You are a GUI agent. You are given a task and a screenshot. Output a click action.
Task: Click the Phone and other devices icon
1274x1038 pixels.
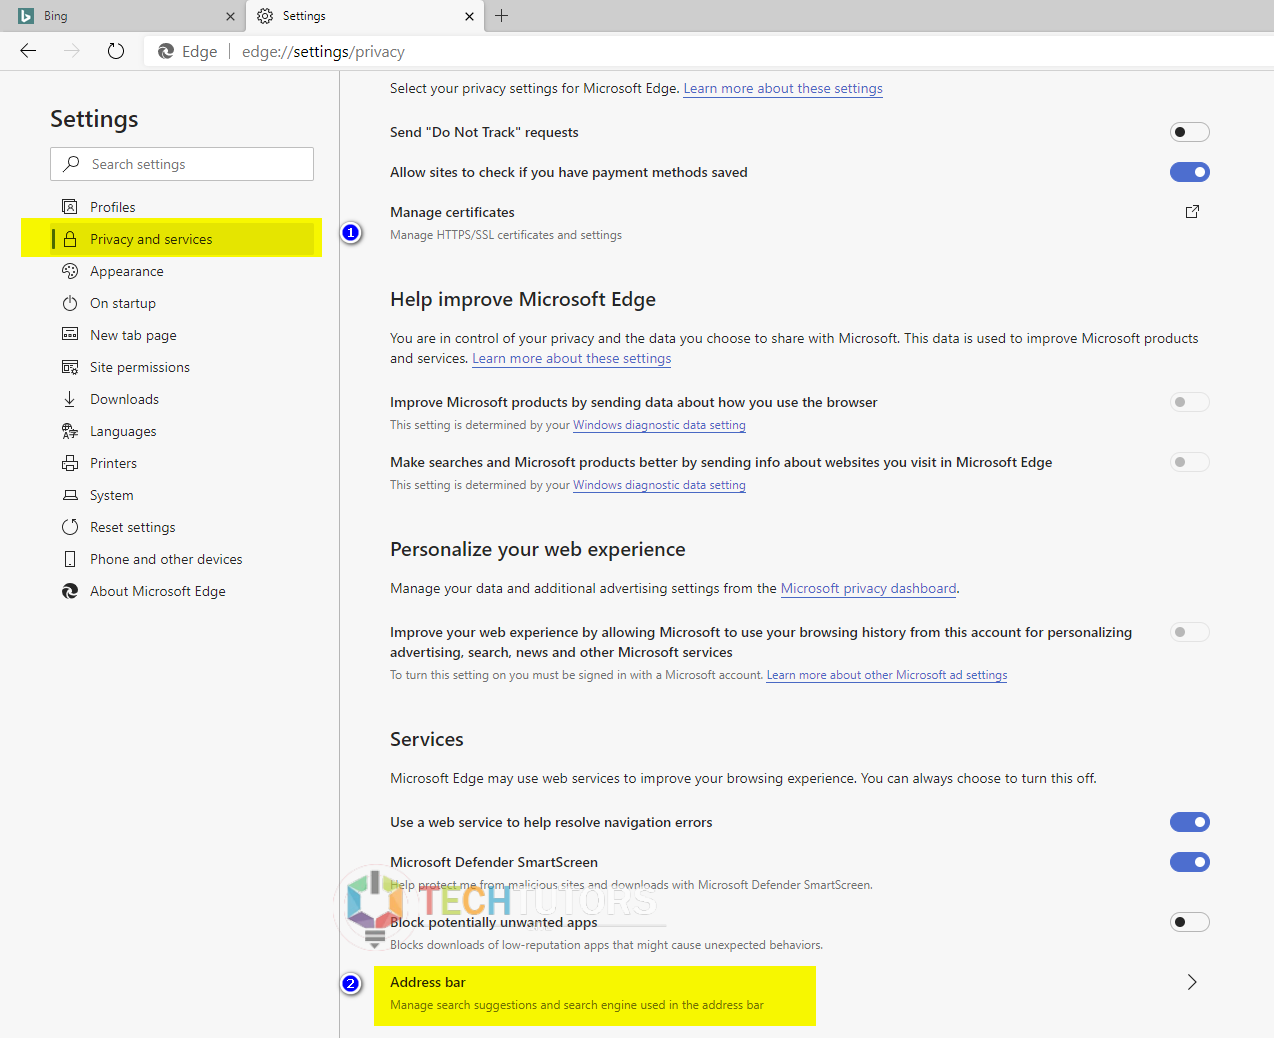point(70,559)
